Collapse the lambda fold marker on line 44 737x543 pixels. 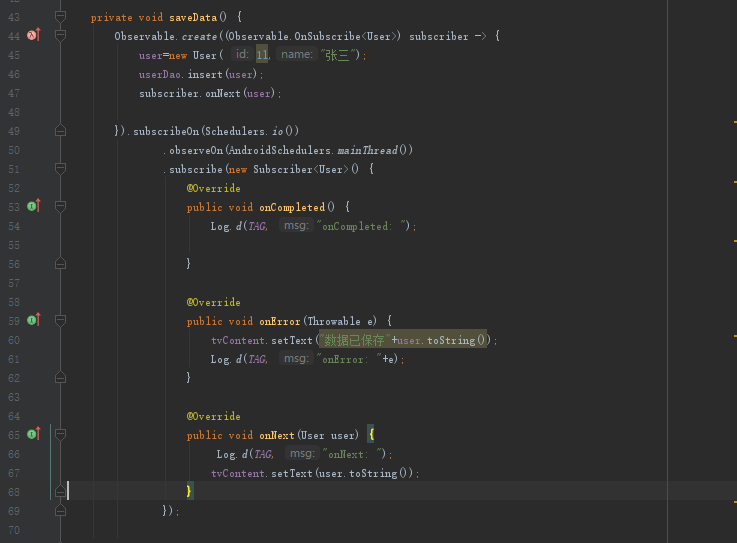pyautogui.click(x=60, y=36)
